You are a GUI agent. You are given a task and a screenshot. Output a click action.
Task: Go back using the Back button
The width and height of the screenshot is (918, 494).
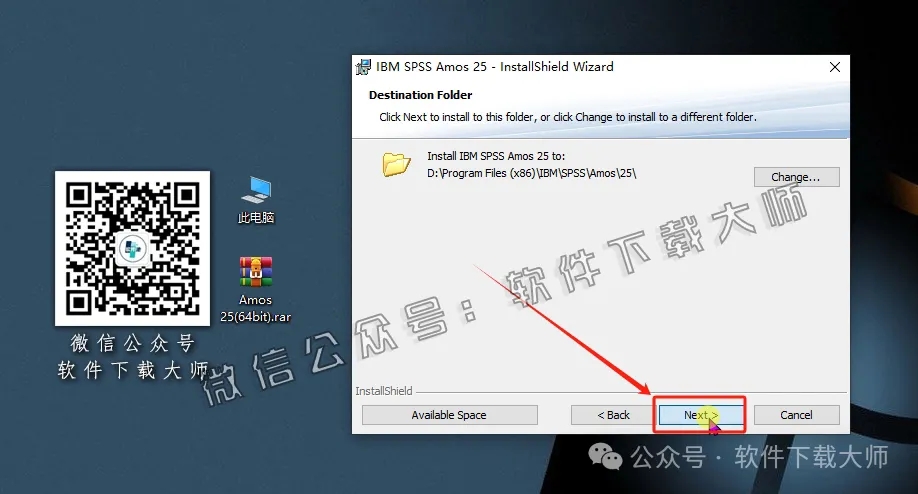coord(613,415)
